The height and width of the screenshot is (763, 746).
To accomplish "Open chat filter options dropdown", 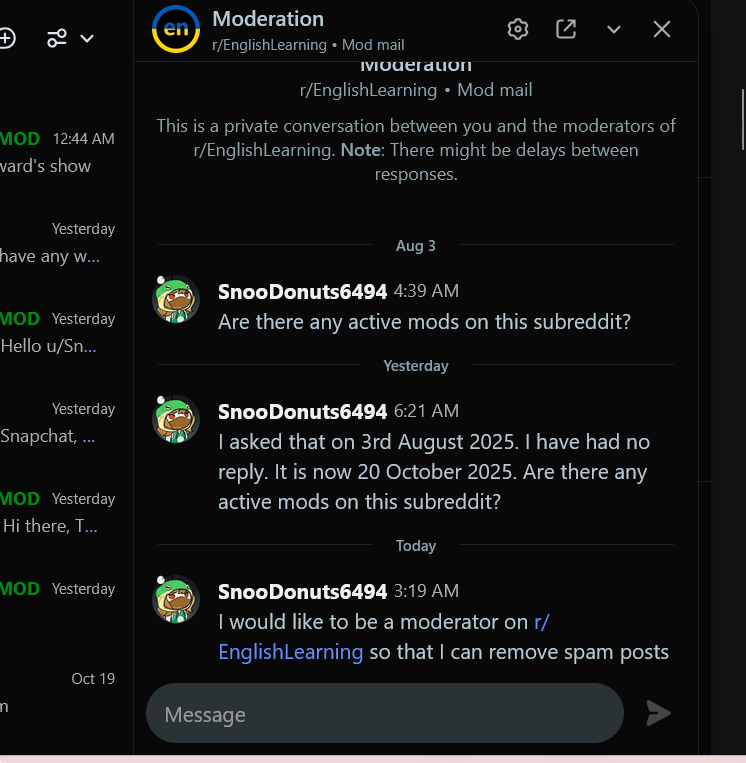I will tap(69, 38).
